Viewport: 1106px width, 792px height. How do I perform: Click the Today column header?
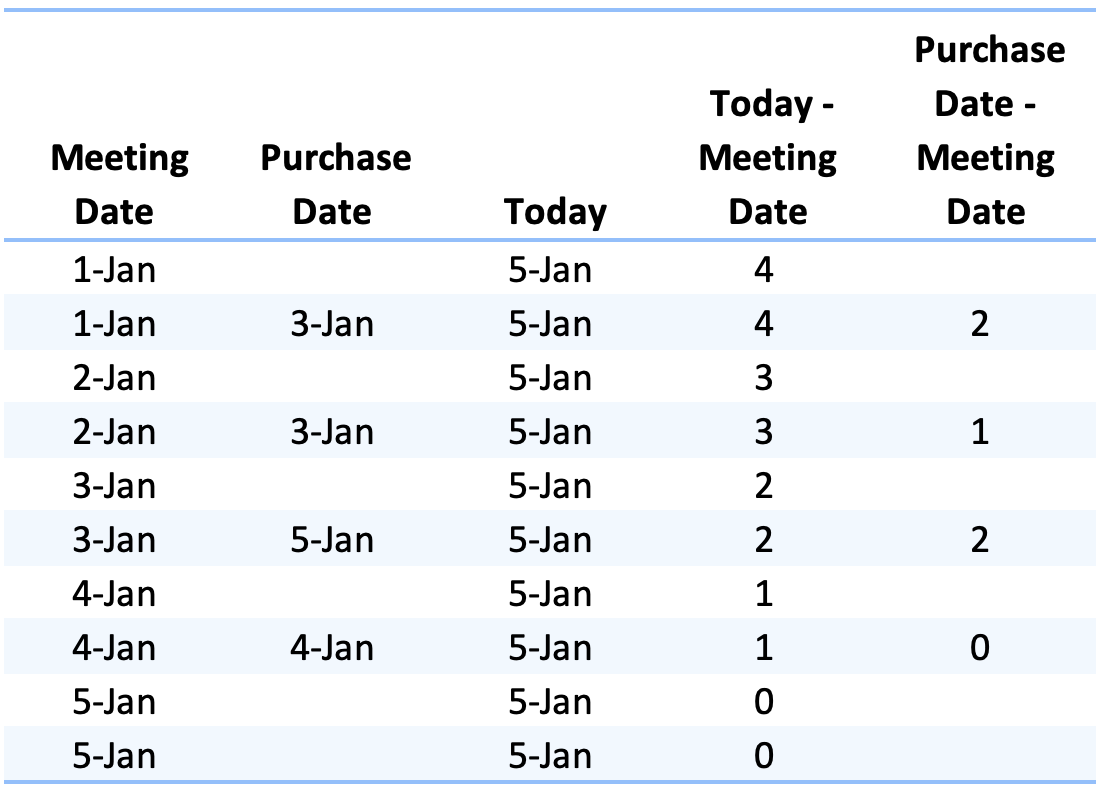click(555, 212)
